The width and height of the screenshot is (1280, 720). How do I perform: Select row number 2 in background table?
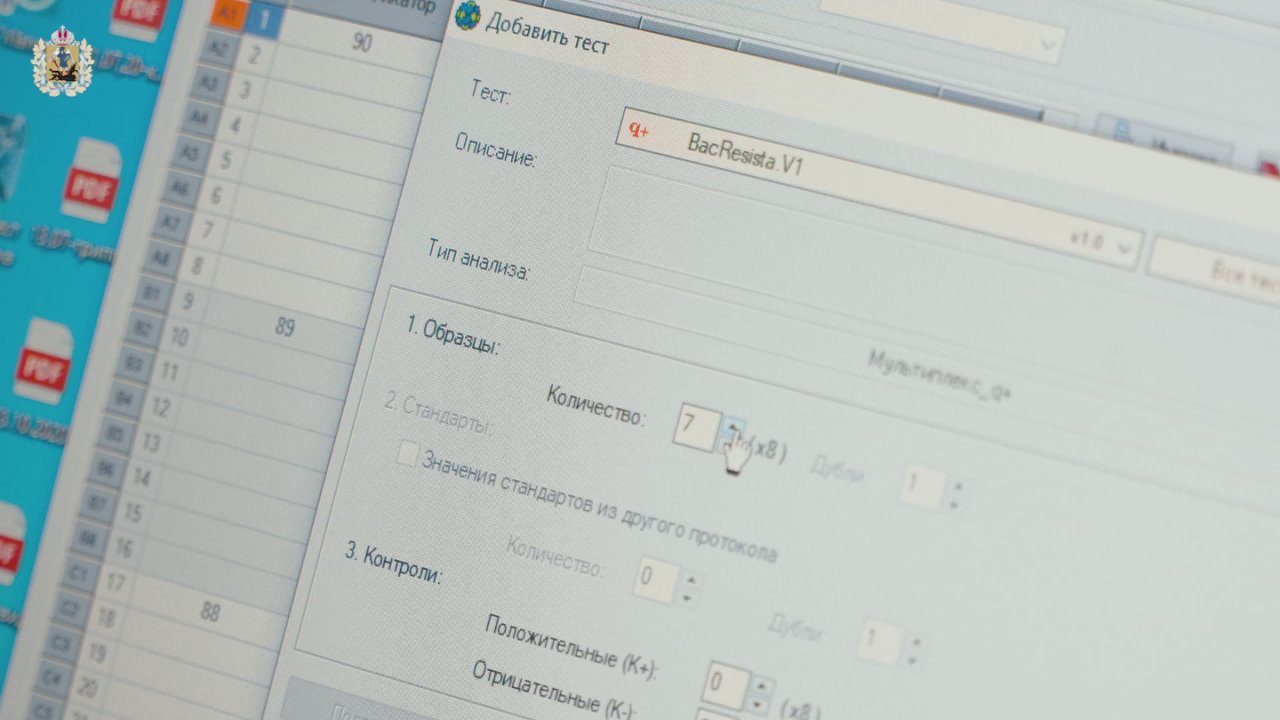(253, 55)
